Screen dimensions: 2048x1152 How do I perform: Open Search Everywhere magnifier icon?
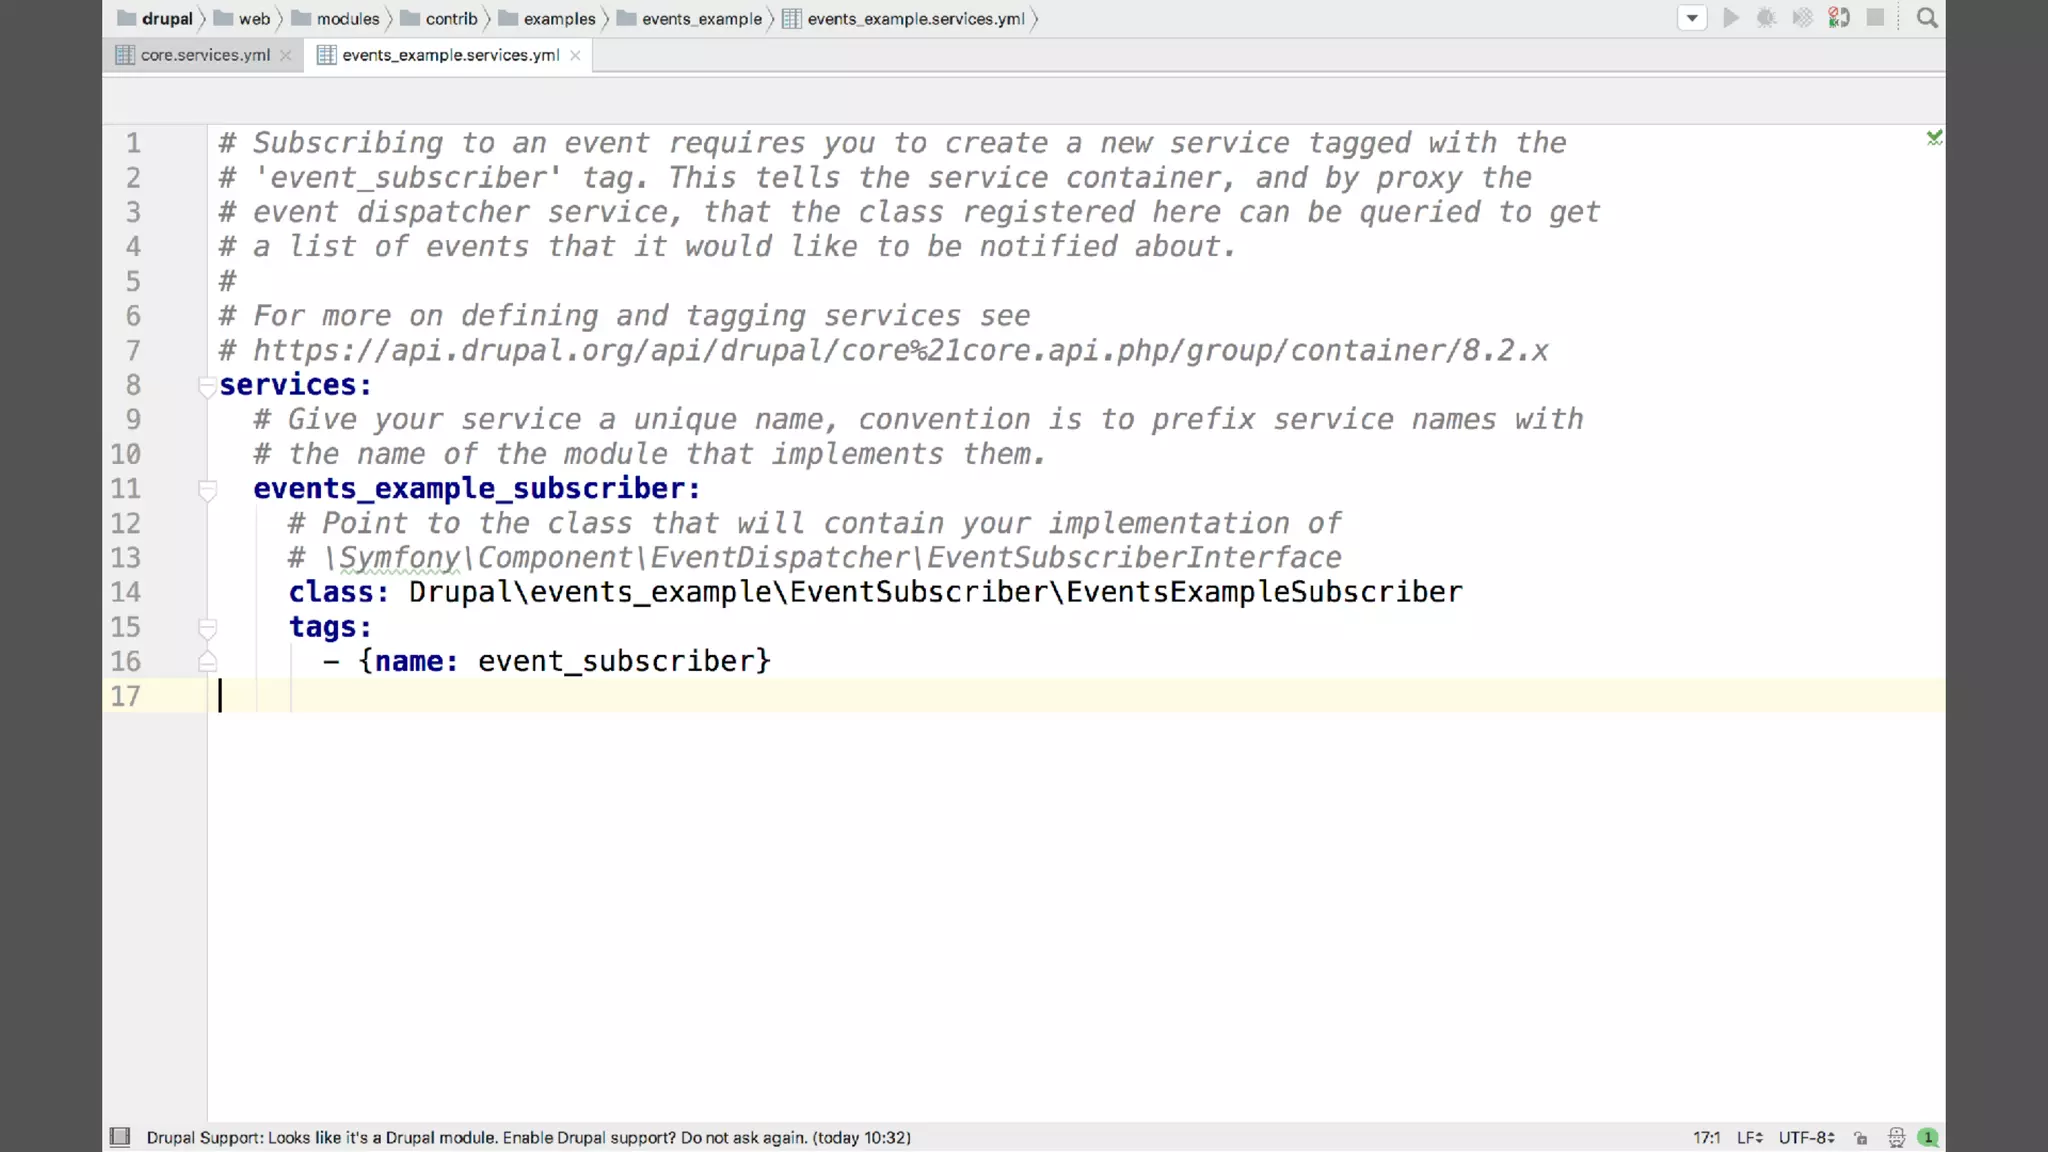point(1927,18)
